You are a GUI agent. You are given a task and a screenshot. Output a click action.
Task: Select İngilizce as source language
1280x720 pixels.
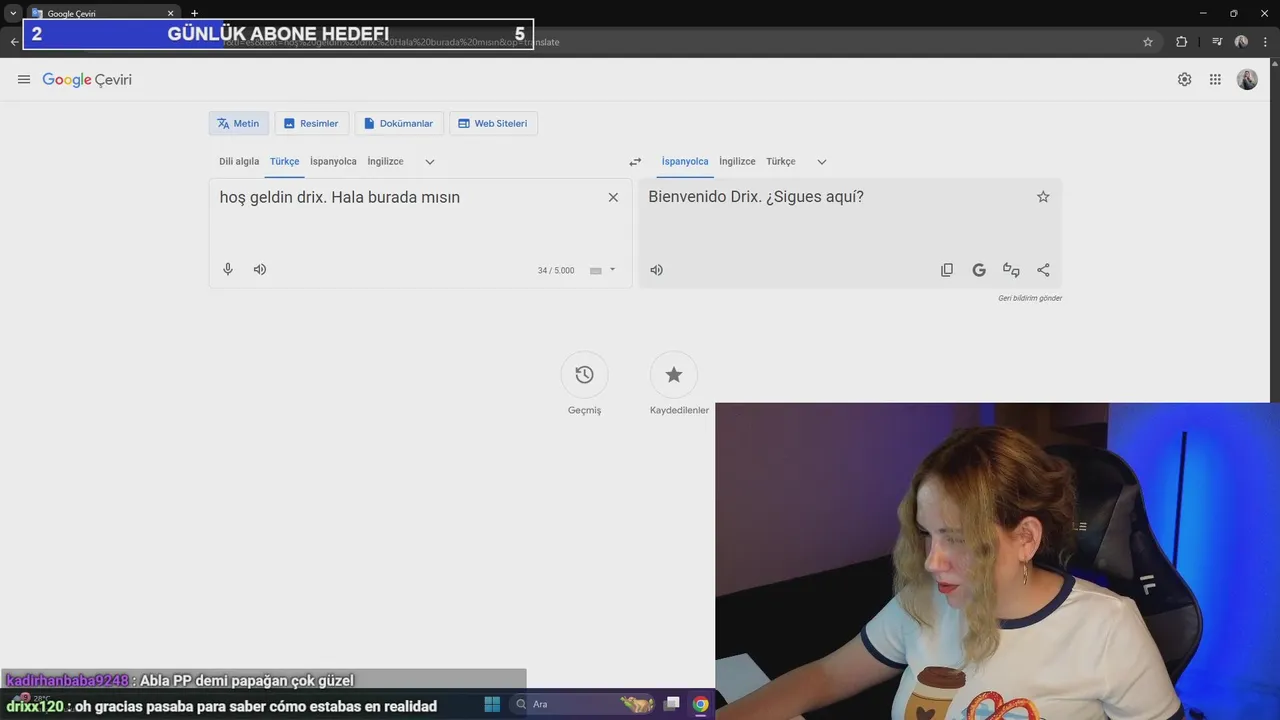pyautogui.click(x=385, y=162)
